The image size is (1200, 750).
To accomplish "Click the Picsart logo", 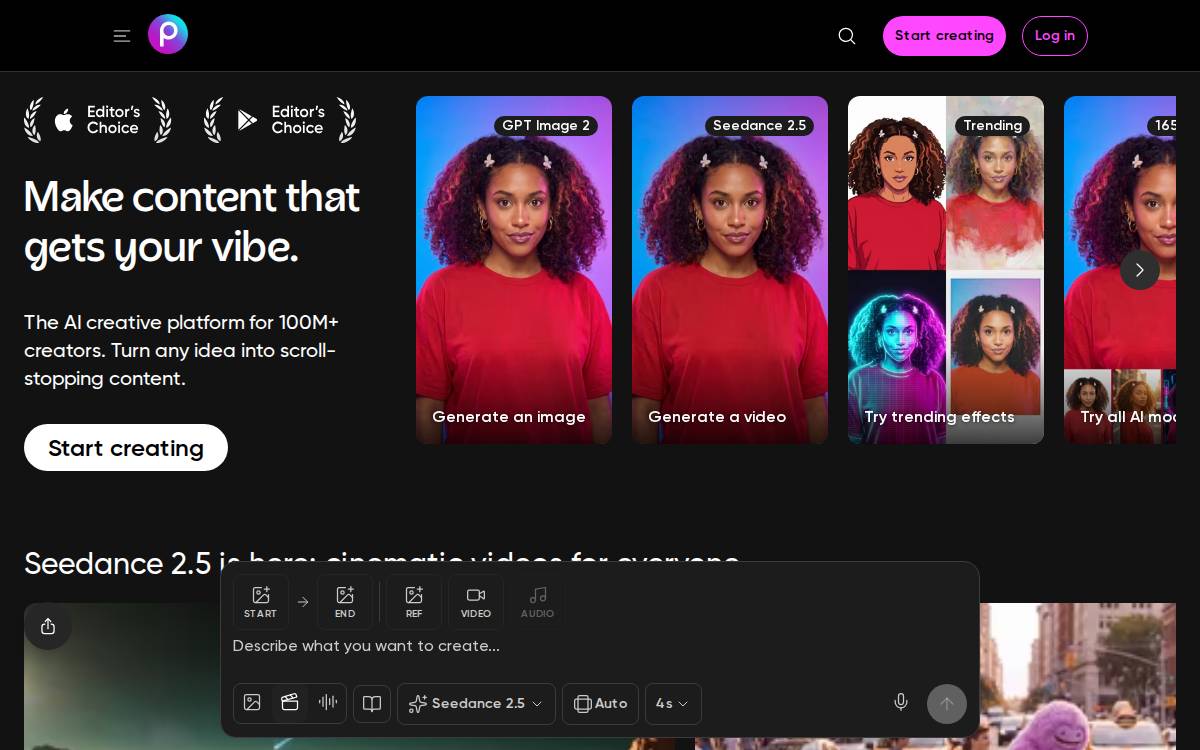I will click(168, 34).
